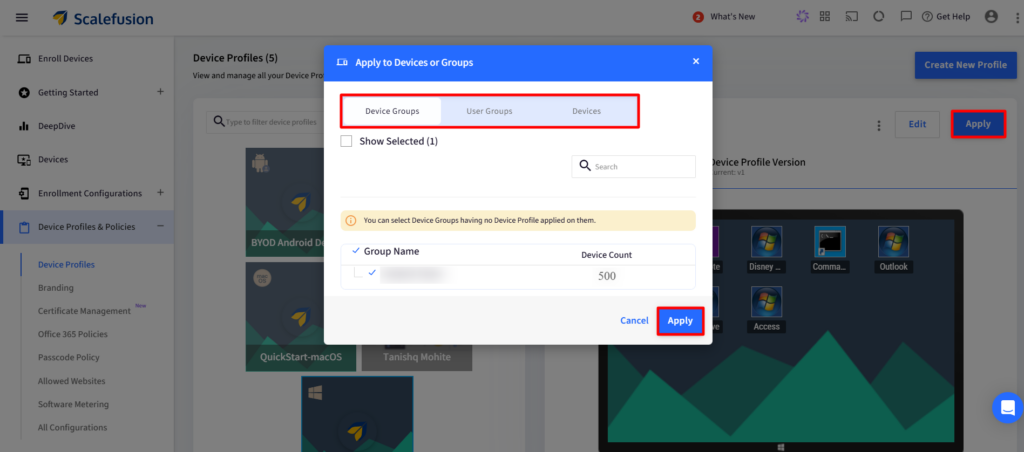Click the circular refresh status icon
This screenshot has width=1024, height=452.
click(878, 17)
